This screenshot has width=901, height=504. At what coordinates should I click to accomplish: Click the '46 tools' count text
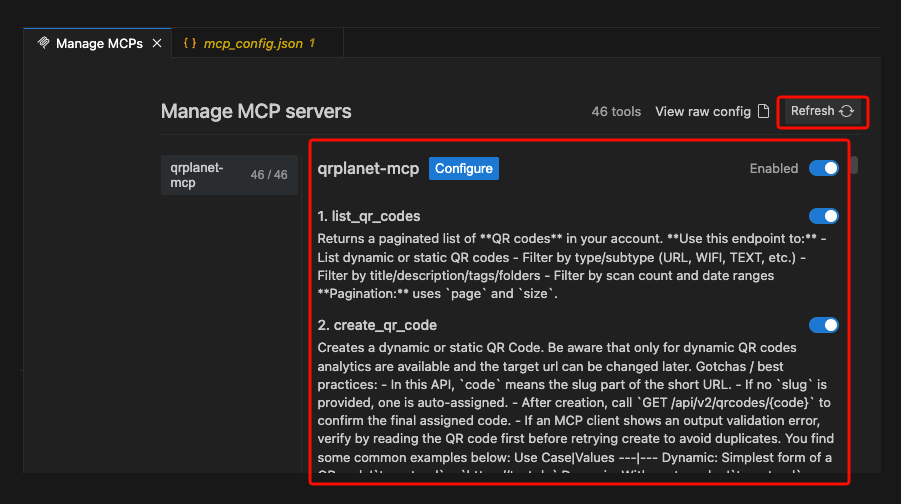tap(616, 111)
